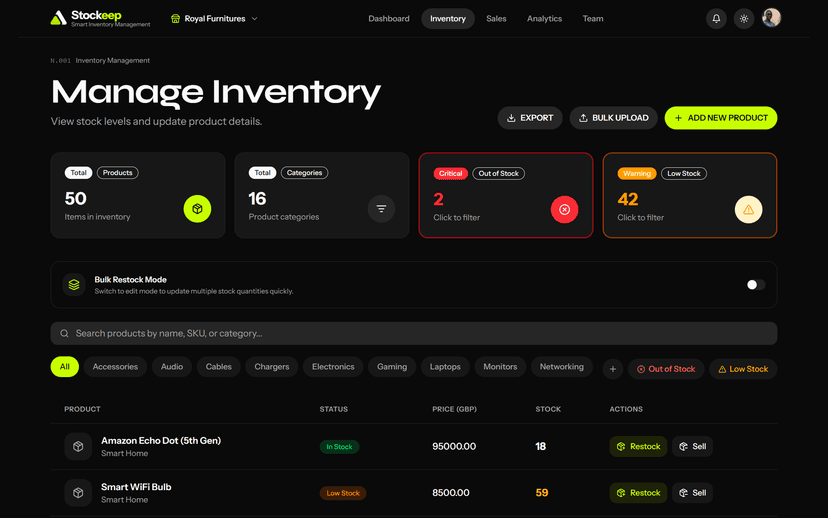
Task: Open Amazon Echo Dot (5th Gen) product
Action: [161, 440]
